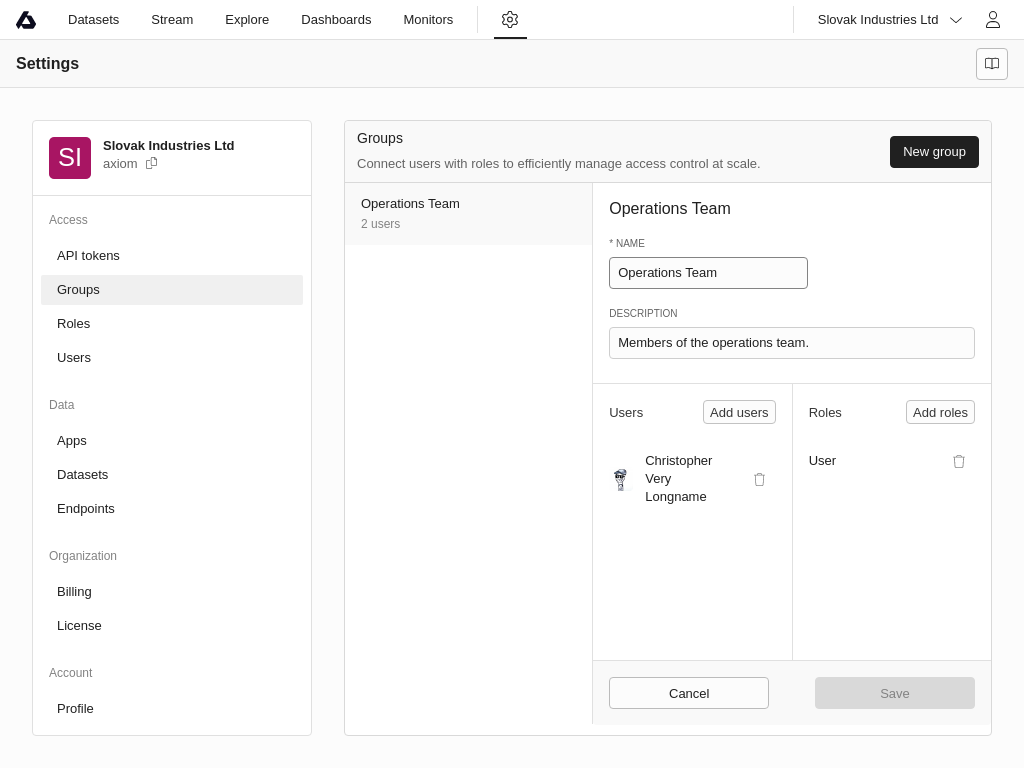1024x768 pixels.
Task: Copy the axiom organization ID
Action: [x=152, y=163]
